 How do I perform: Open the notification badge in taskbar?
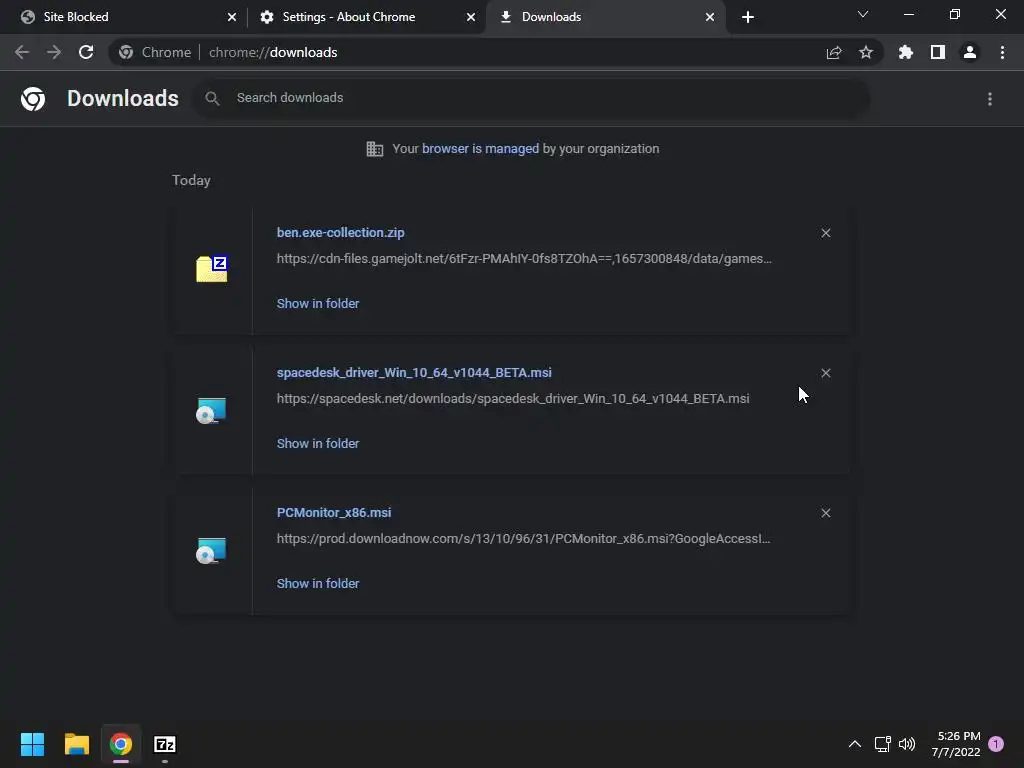tap(996, 744)
